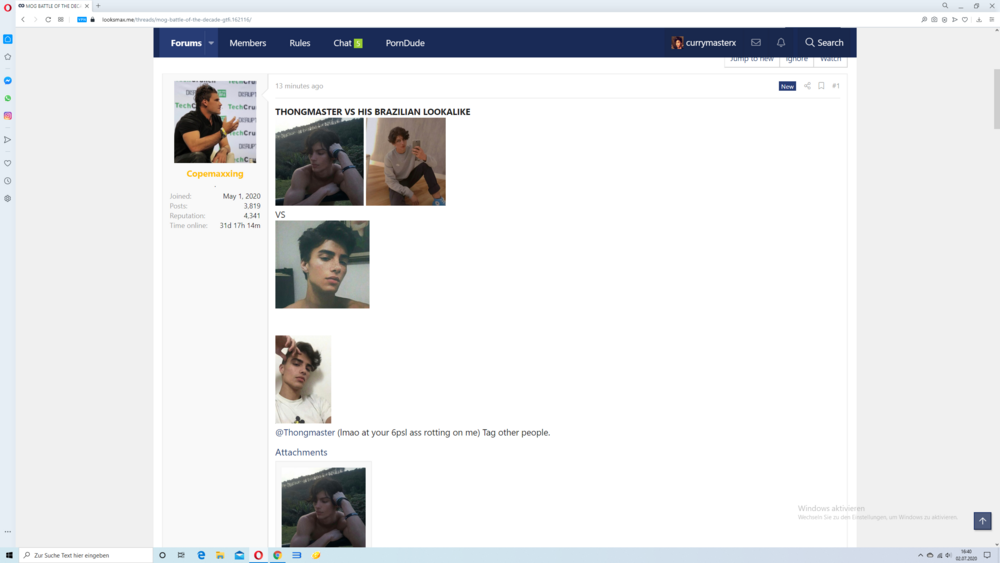Open the Search dropdown in navbar
The width and height of the screenshot is (1000, 563).
pos(824,43)
